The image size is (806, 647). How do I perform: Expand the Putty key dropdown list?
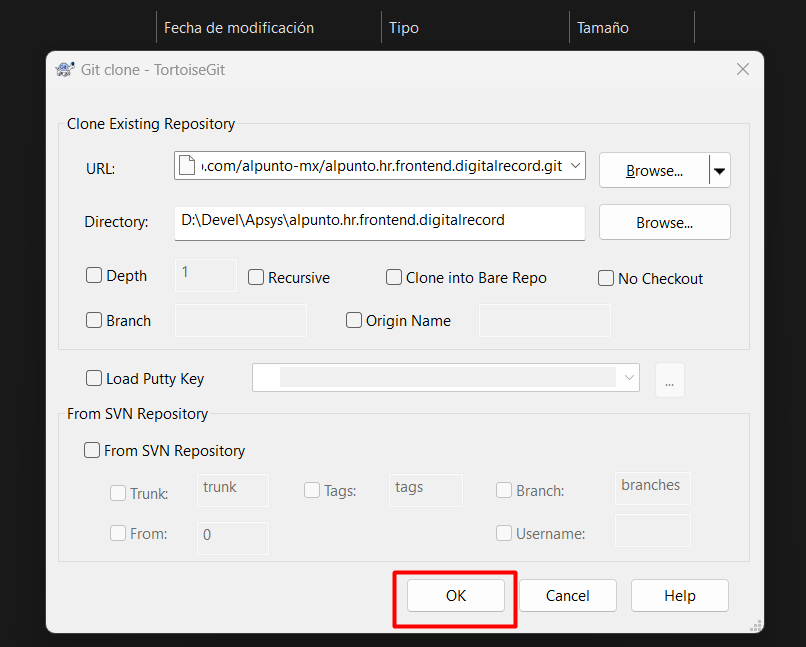[x=629, y=378]
